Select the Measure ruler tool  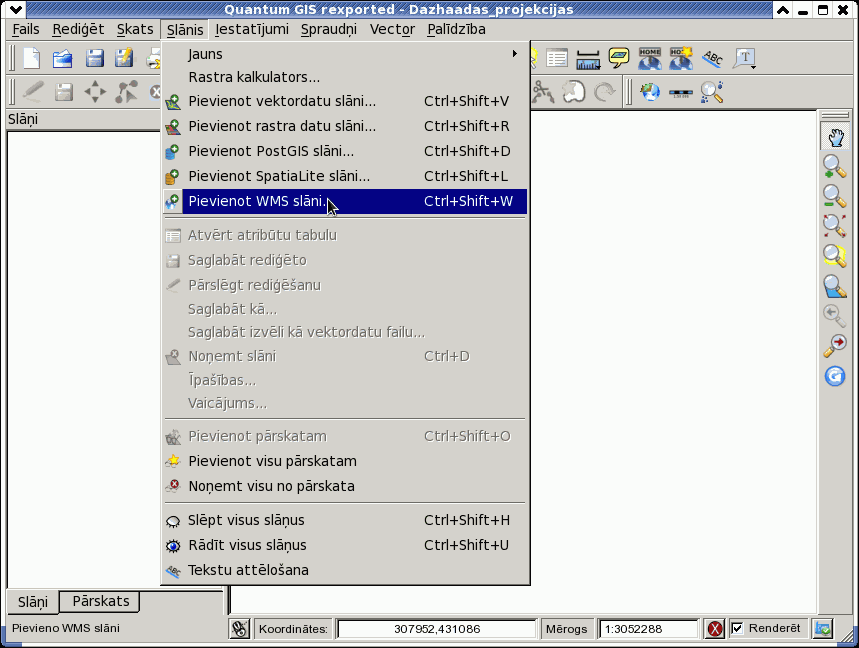[588, 59]
